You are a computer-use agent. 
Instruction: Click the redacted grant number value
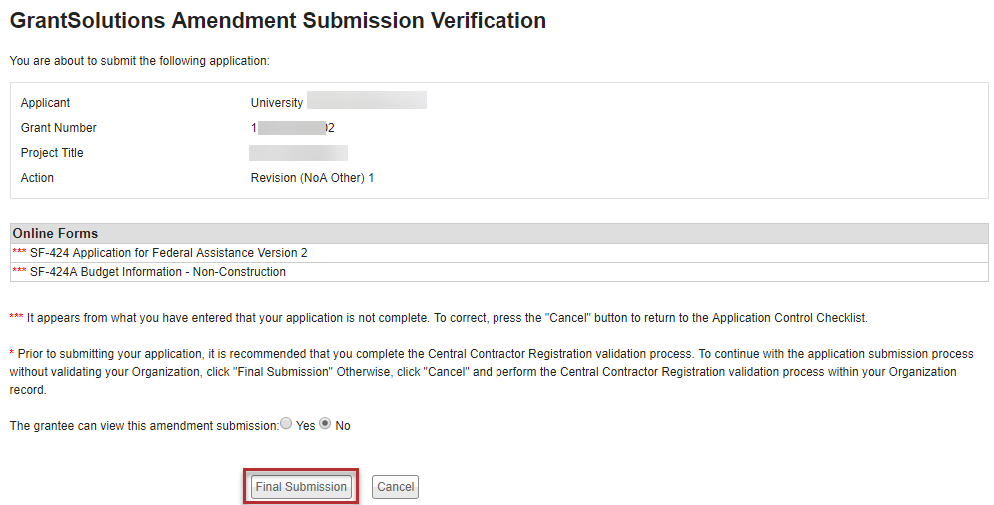click(292, 128)
